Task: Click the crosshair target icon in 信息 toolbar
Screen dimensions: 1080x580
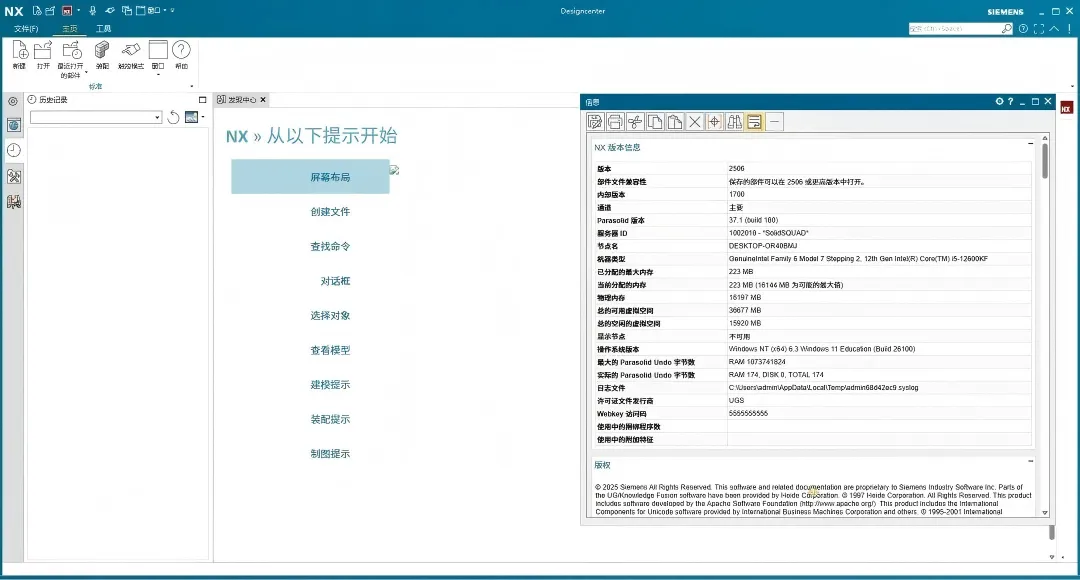Action: [x=715, y=122]
